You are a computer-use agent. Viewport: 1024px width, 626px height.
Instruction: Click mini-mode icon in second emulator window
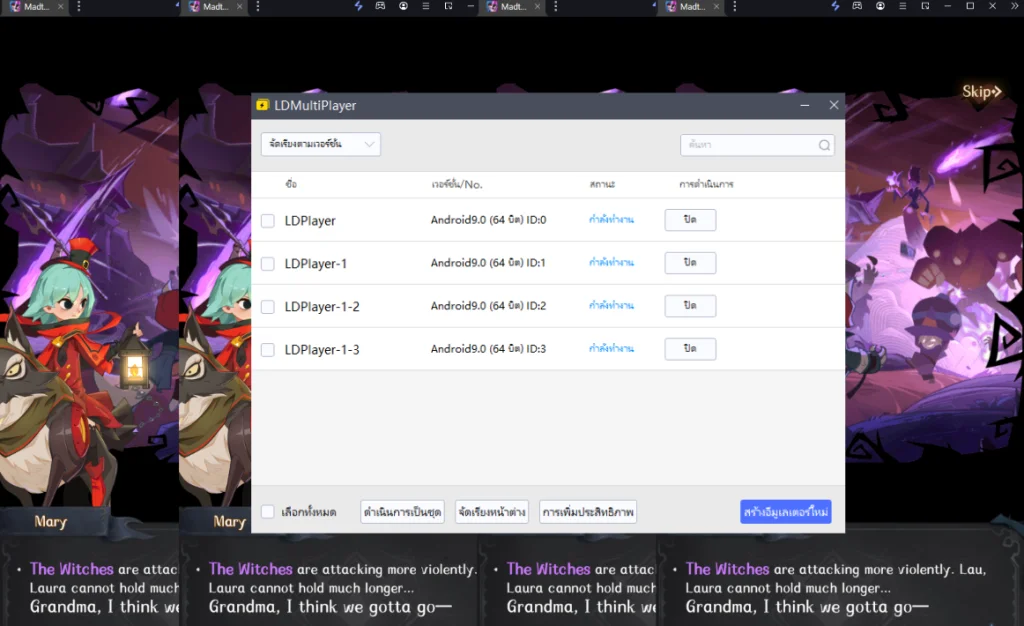448,6
